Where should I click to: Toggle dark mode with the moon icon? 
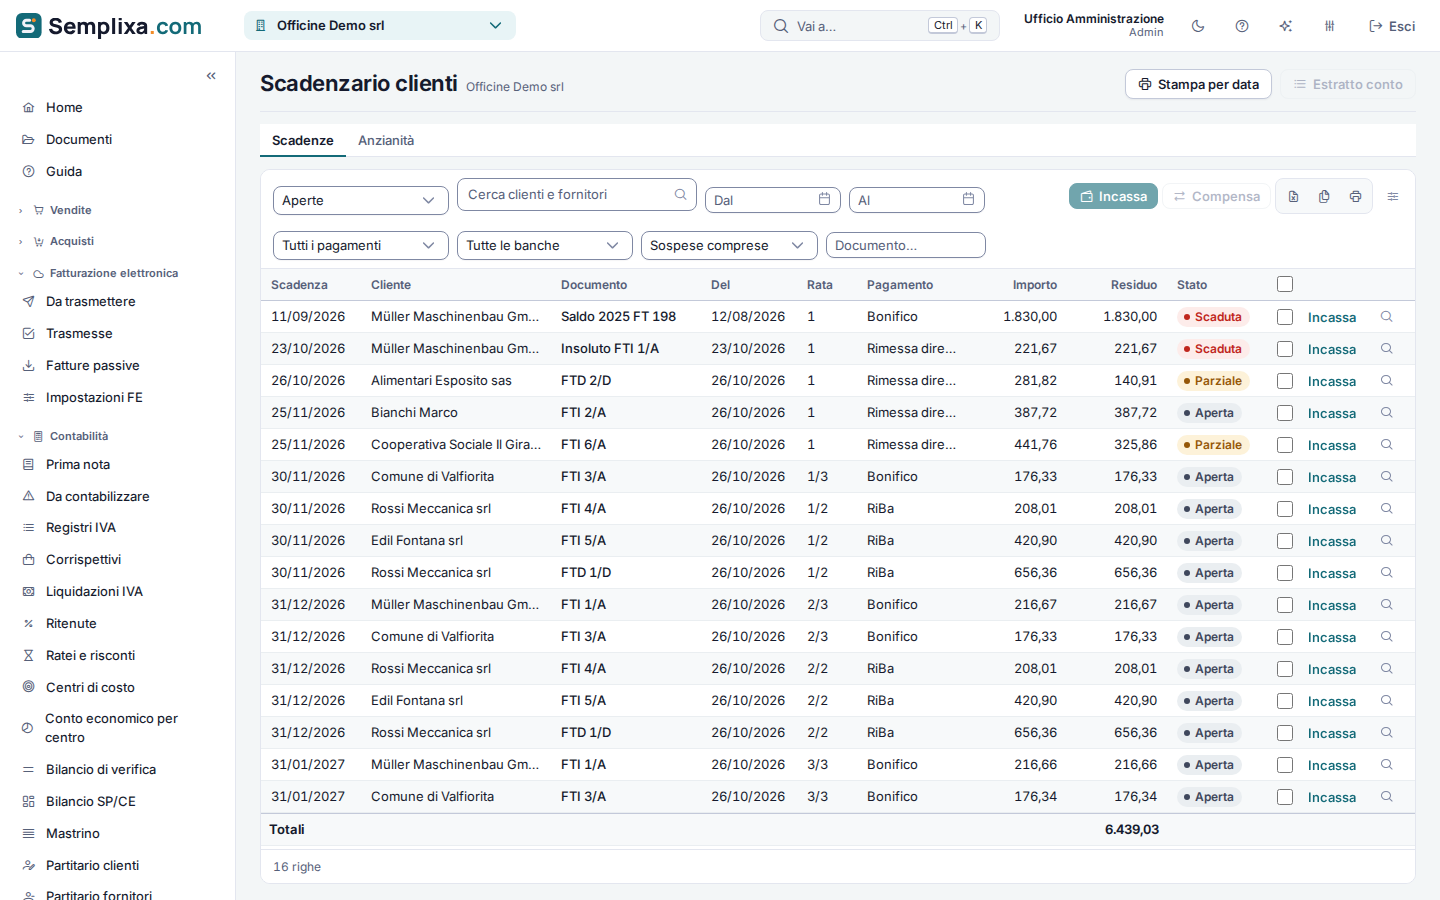click(x=1198, y=26)
